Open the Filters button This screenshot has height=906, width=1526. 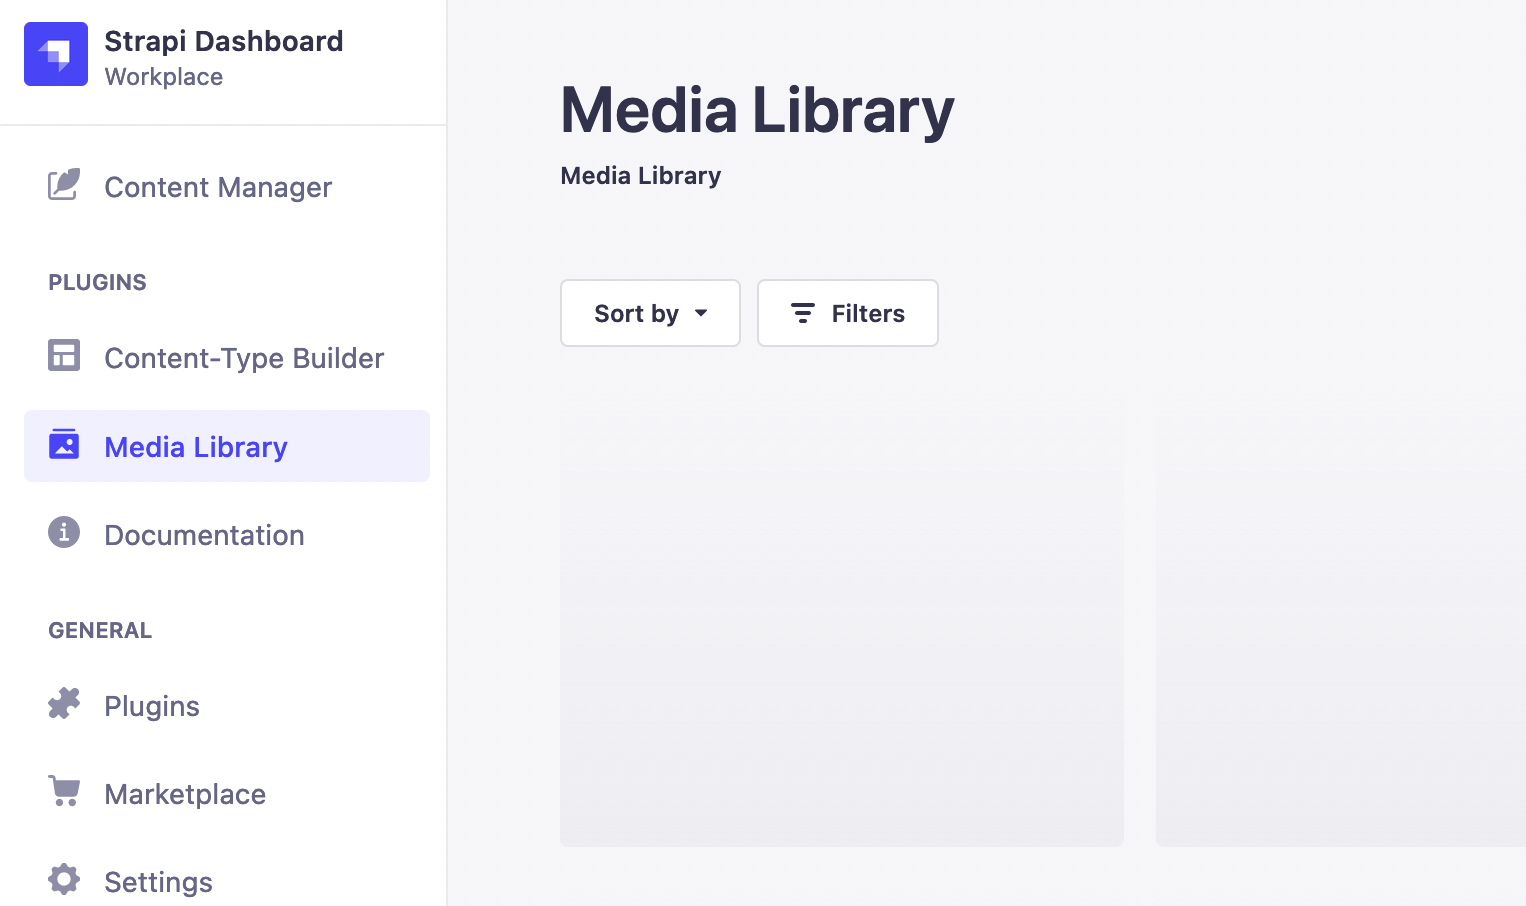848,313
